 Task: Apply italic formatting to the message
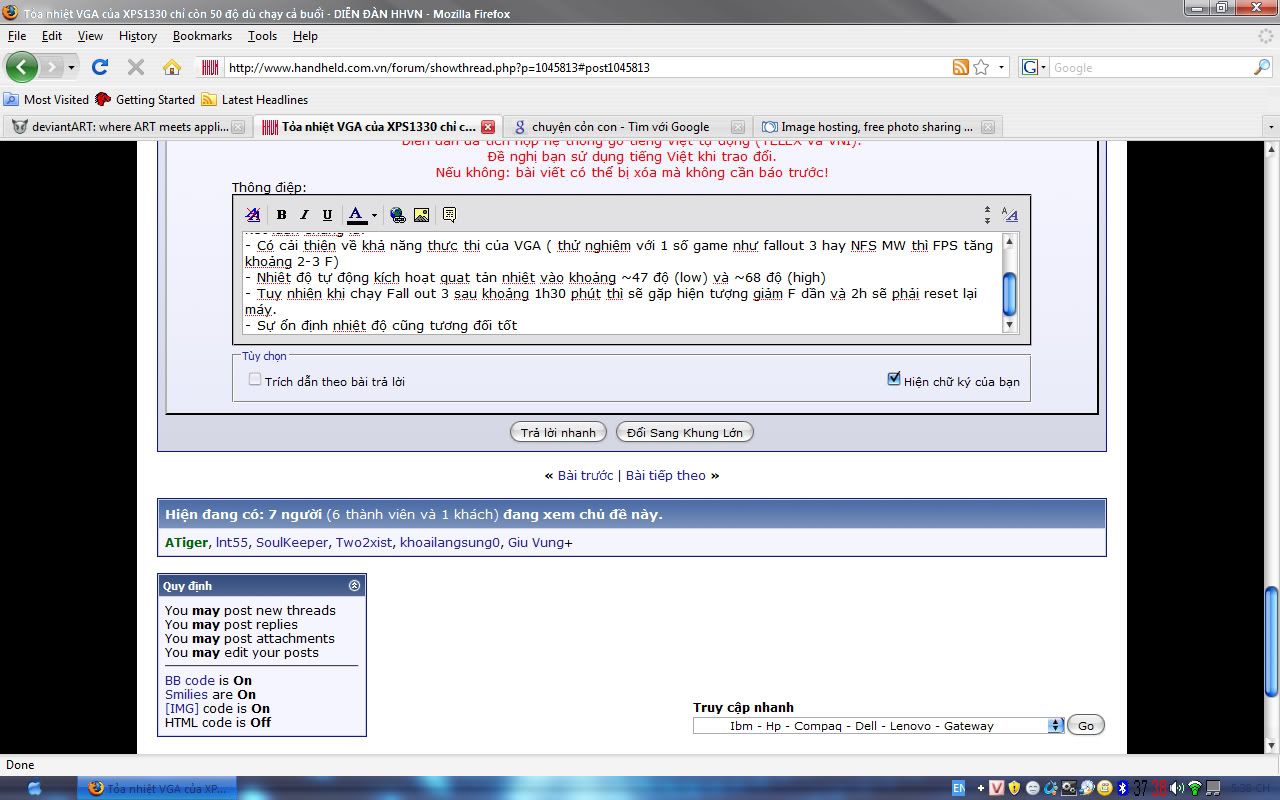tap(304, 214)
